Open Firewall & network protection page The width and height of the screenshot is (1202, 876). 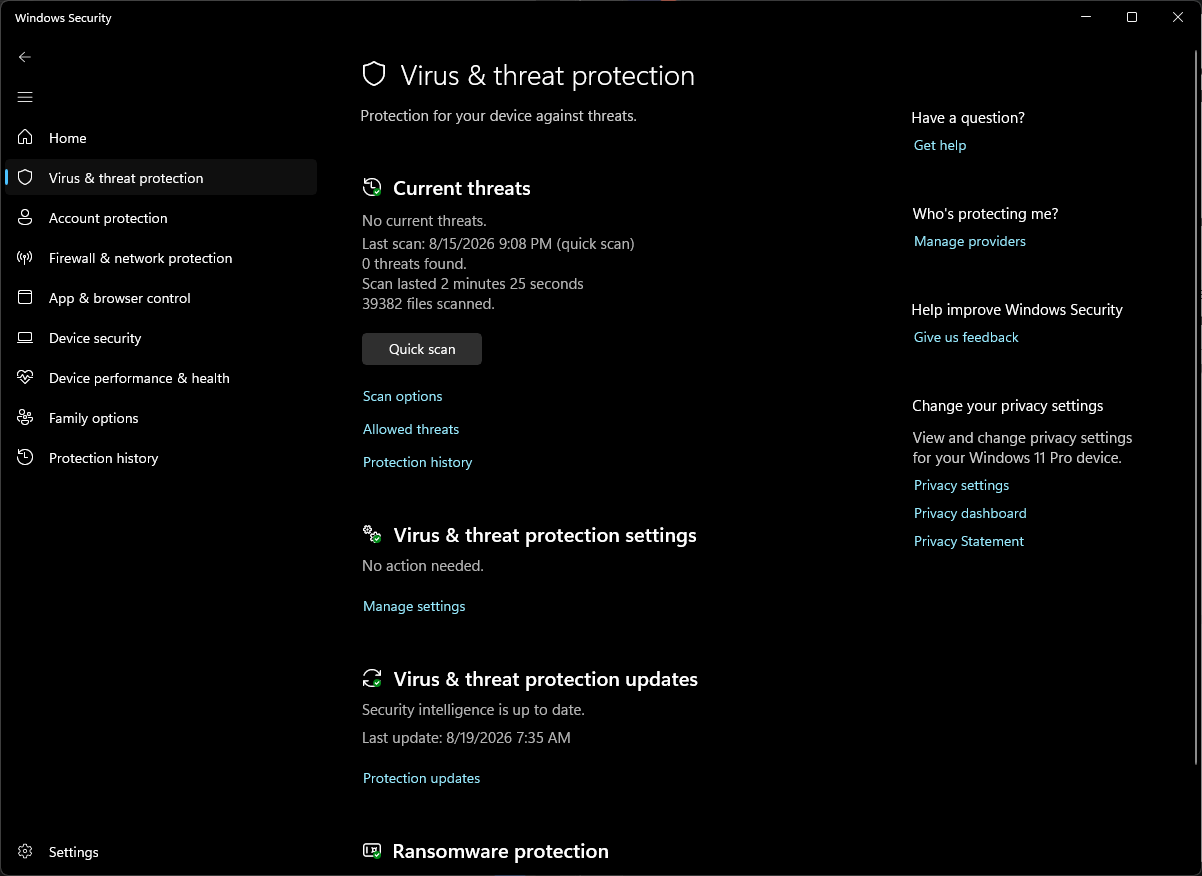coord(161,257)
